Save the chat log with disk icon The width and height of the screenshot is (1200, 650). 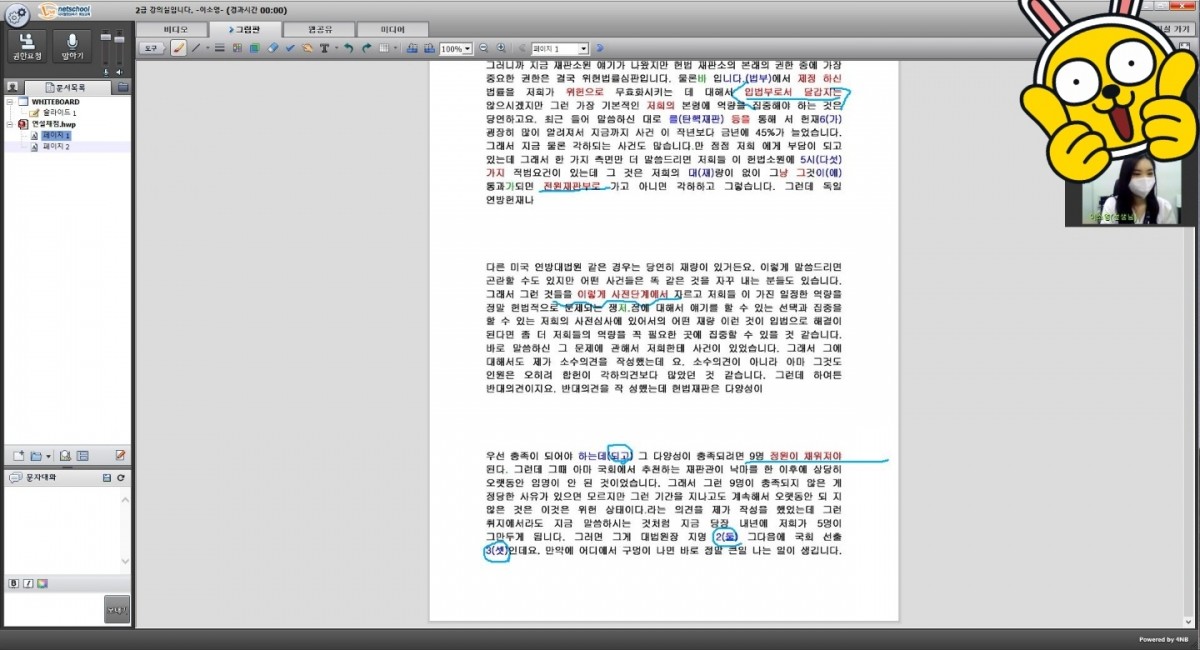point(106,479)
